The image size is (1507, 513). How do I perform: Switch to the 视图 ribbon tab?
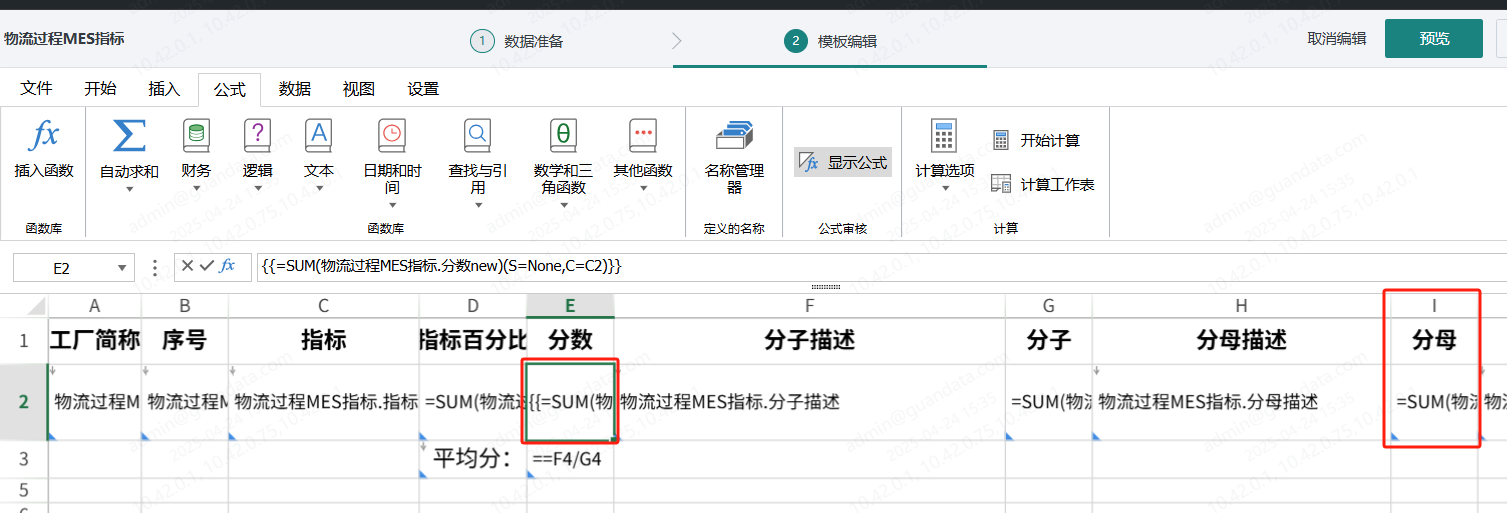(x=358, y=89)
